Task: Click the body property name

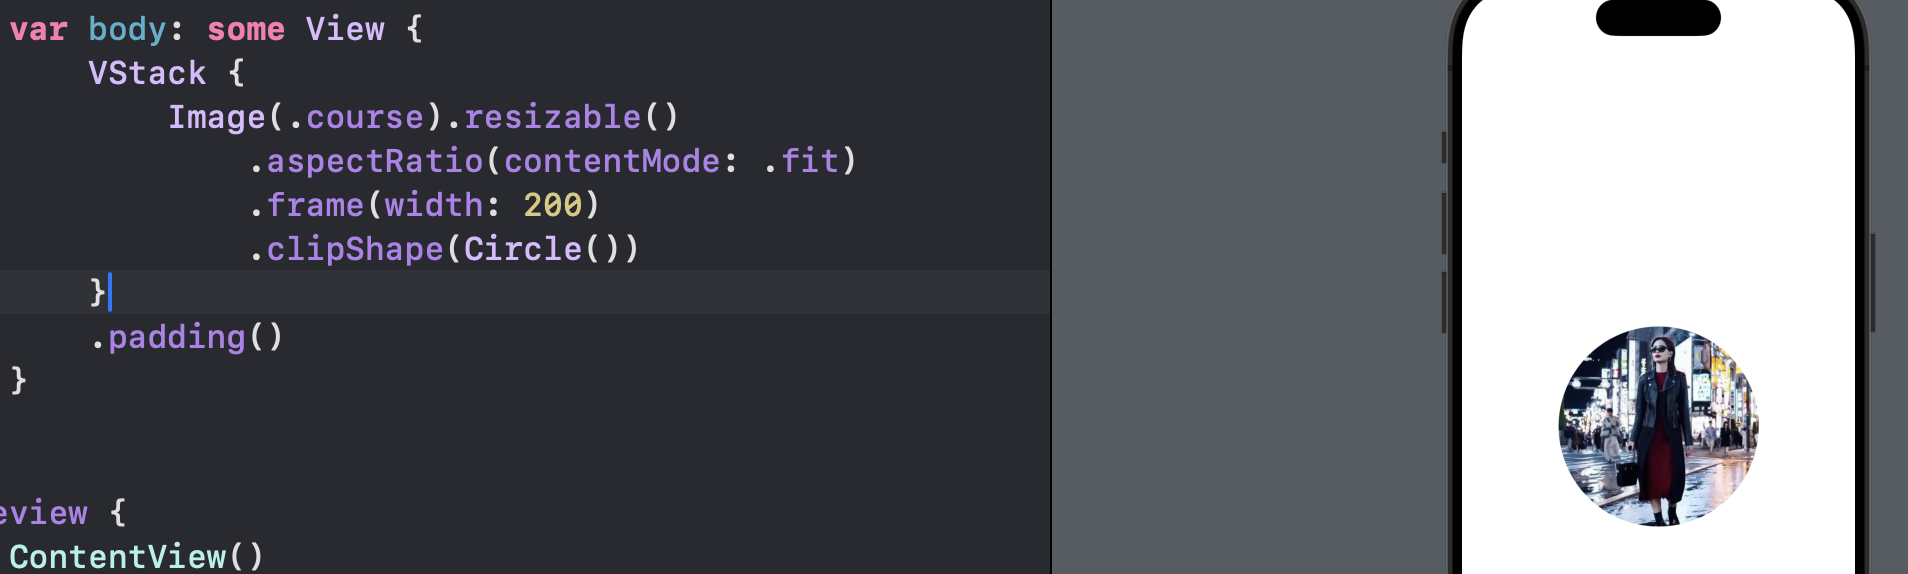Action: tap(127, 29)
